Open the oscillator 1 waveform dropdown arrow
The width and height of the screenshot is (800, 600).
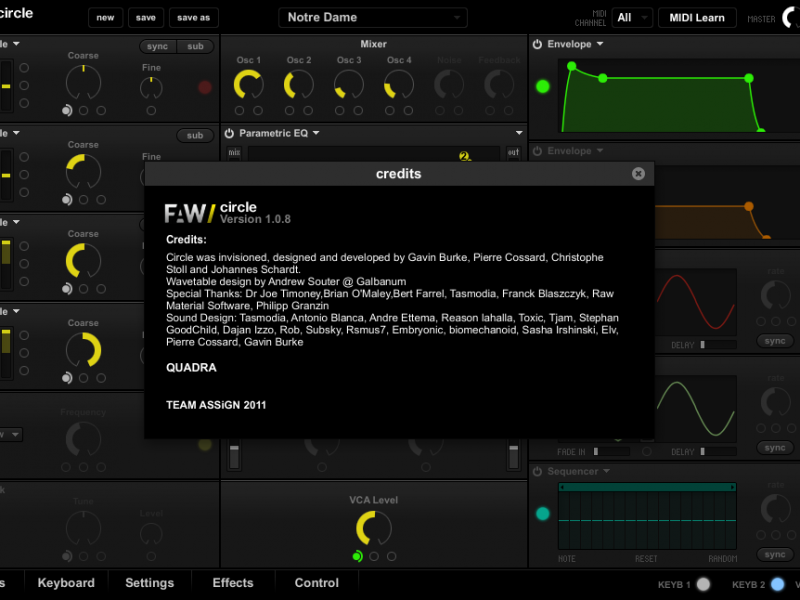point(16,44)
